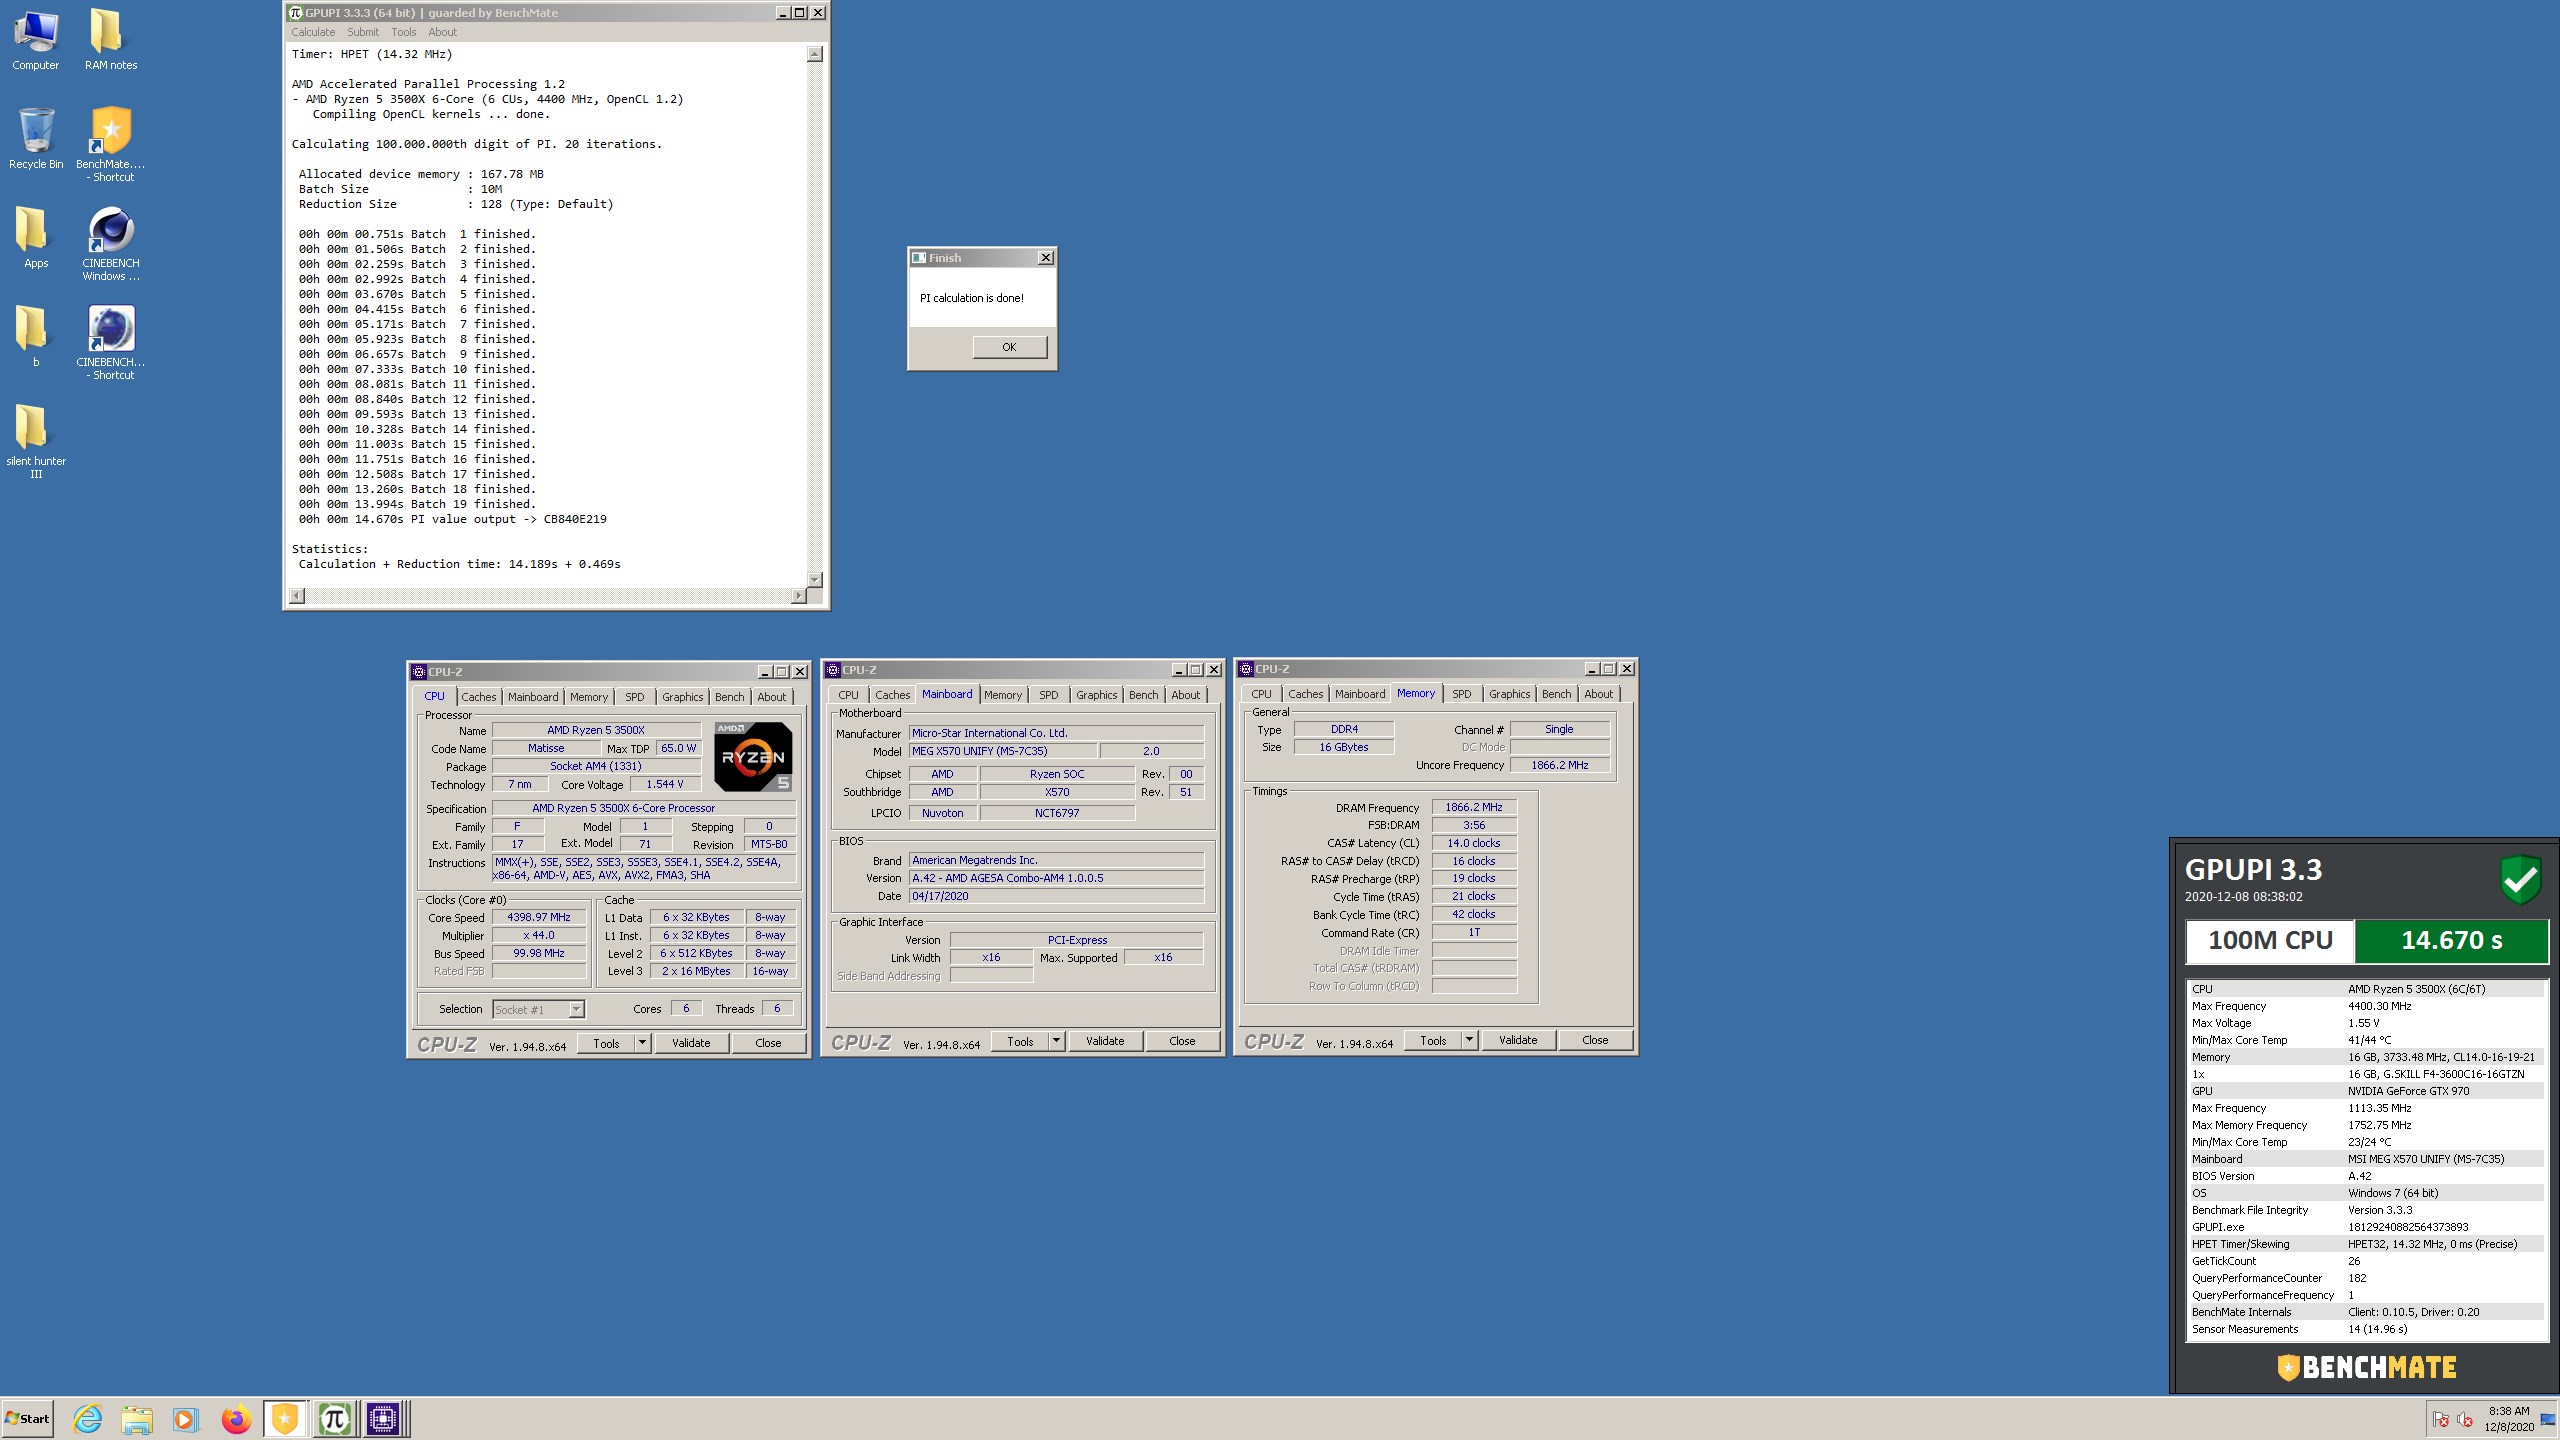The width and height of the screenshot is (2560, 1440).
Task: Click the volume tray icon
Action: (2466, 1420)
